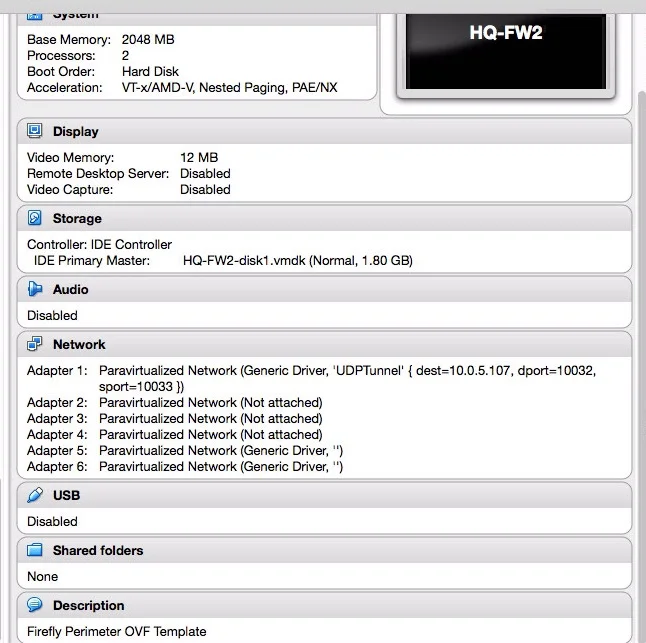Screen dimensions: 646x643
Task: Click the USB Disabled status text
Action: 52,521
